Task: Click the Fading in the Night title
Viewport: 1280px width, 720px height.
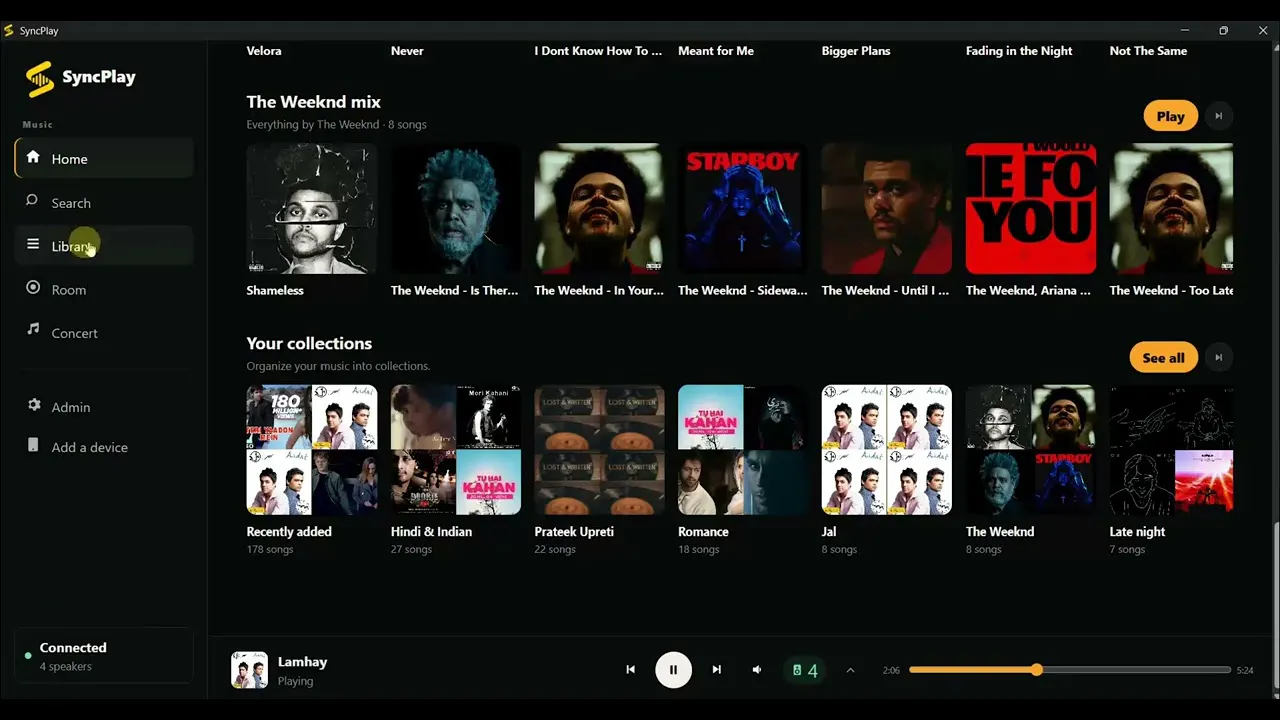Action: [x=1019, y=51]
